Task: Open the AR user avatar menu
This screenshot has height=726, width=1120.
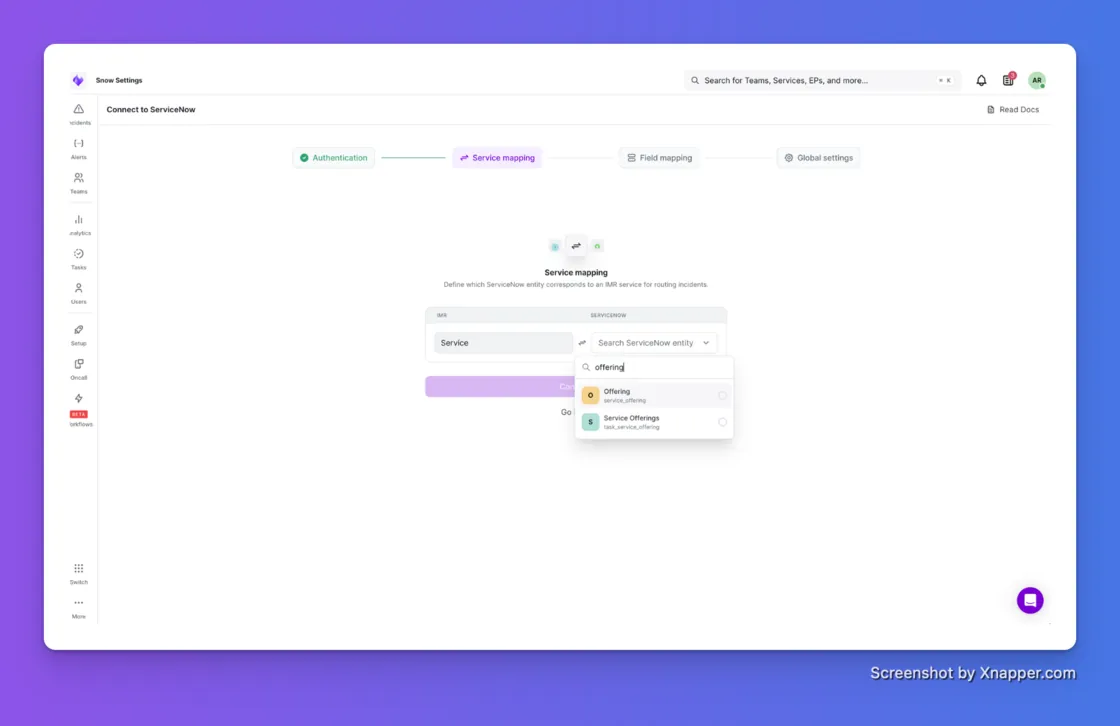Action: click(x=1036, y=80)
